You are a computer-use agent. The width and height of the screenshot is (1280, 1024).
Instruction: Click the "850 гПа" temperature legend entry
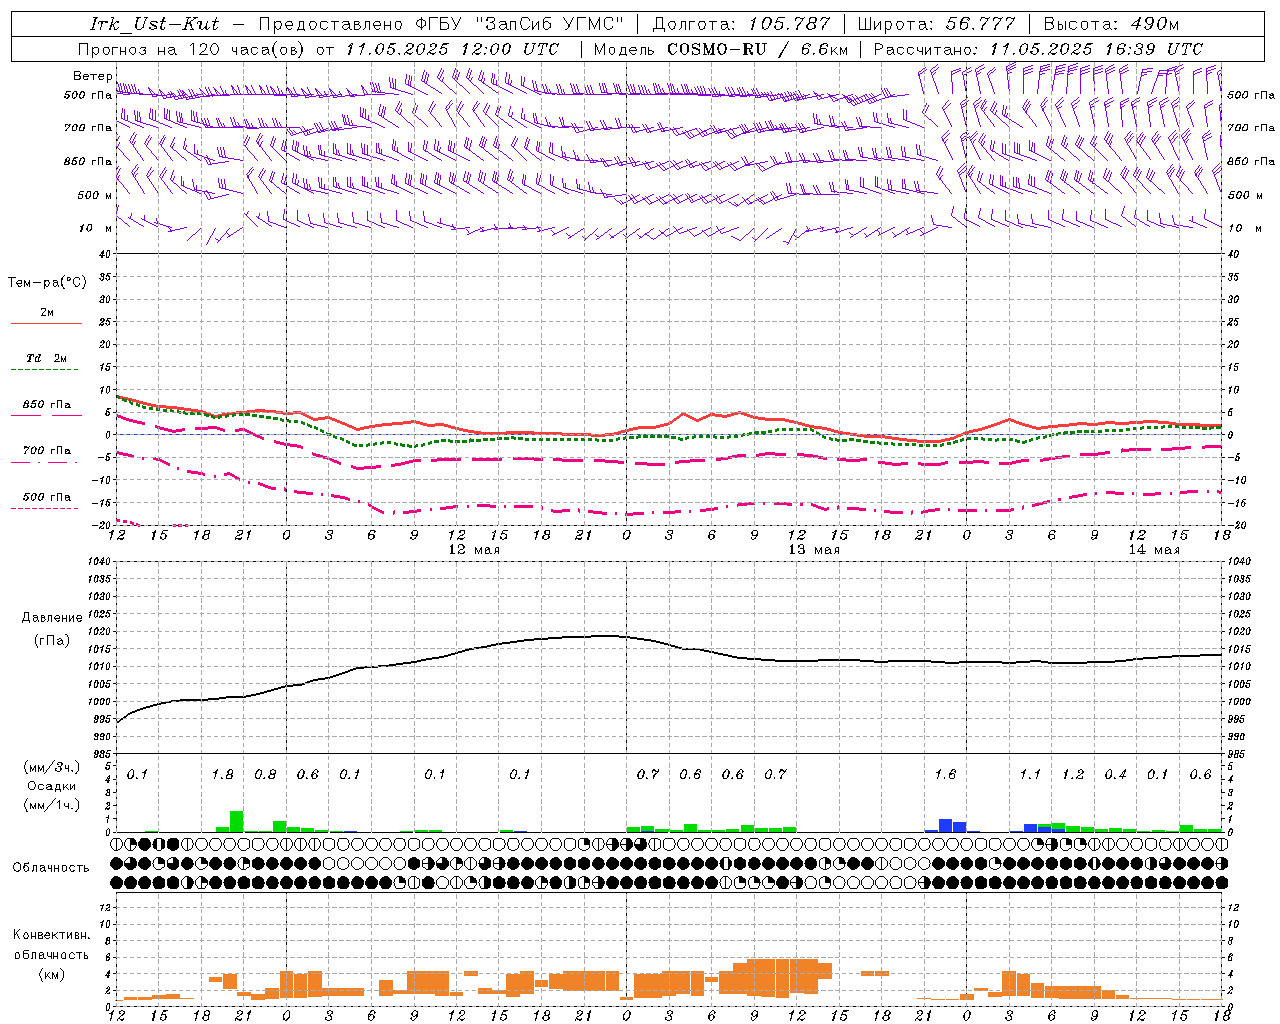click(47, 405)
